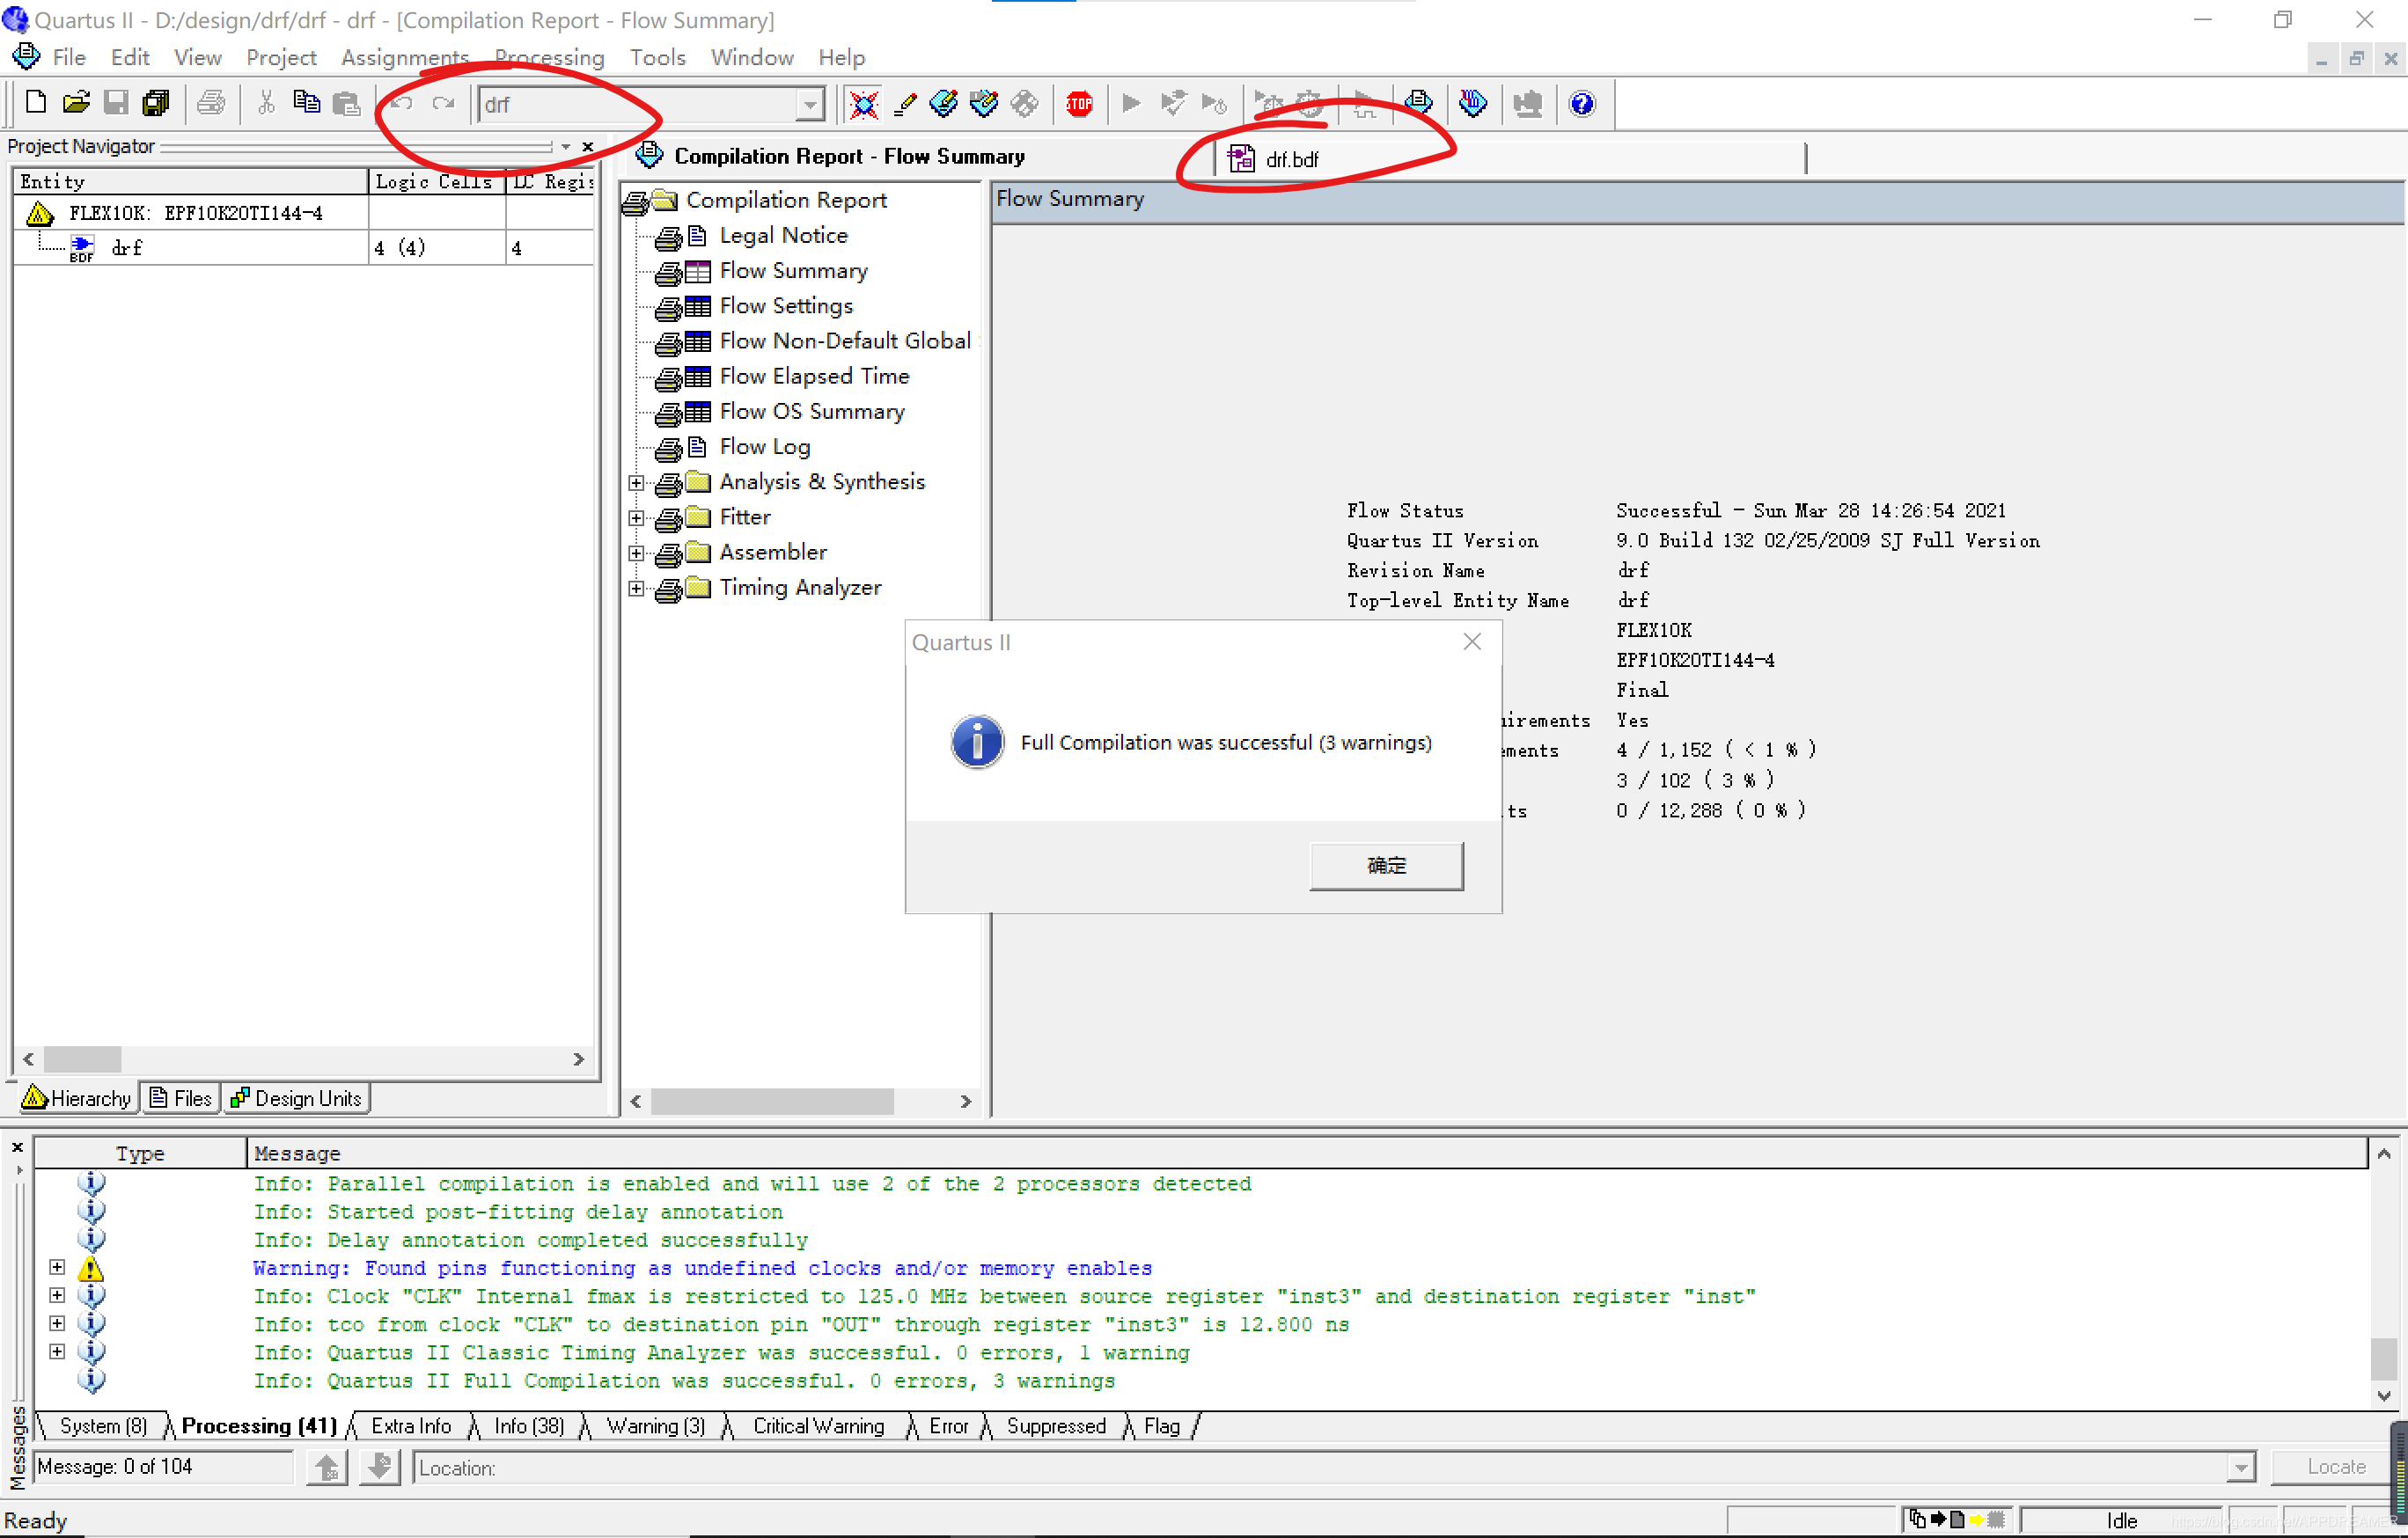Click the Open file icon
The height and width of the screenshot is (1538, 2408).
click(x=76, y=103)
